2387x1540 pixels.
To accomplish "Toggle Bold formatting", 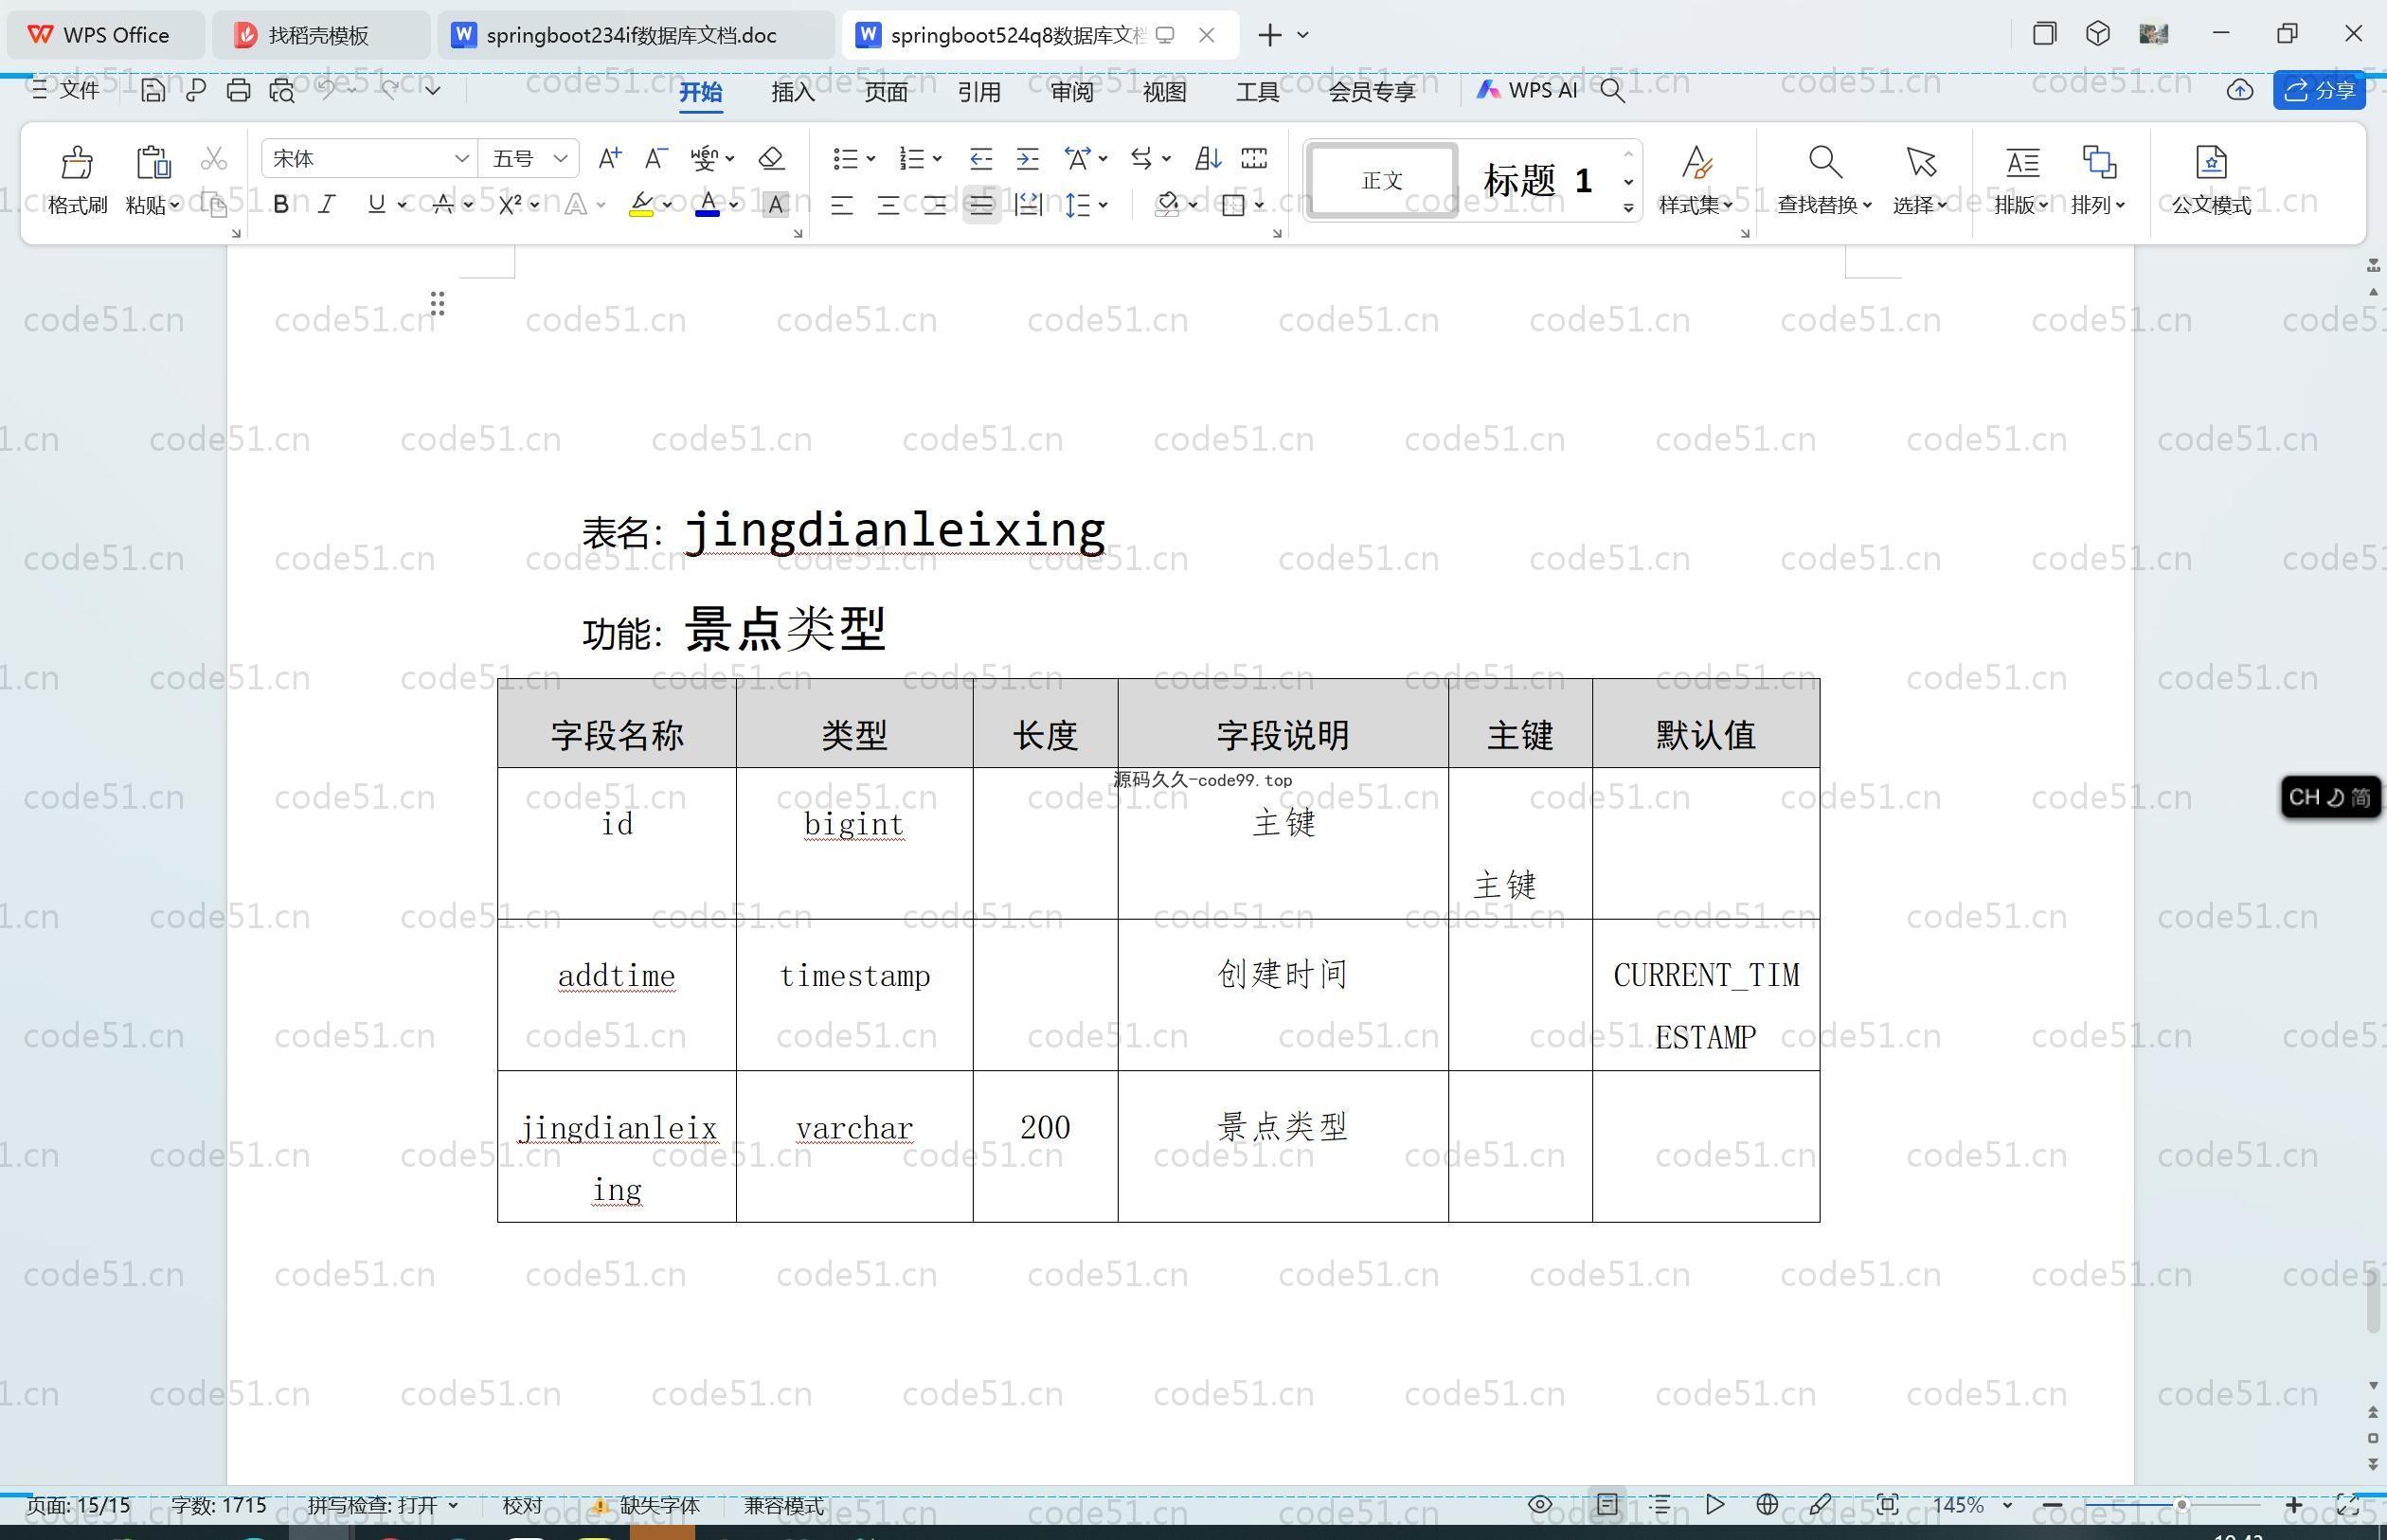I will [281, 205].
